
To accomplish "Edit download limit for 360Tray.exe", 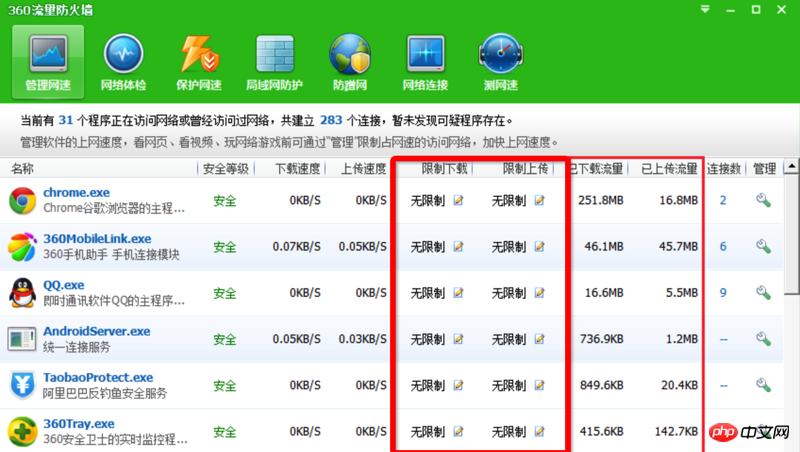I will coord(458,432).
